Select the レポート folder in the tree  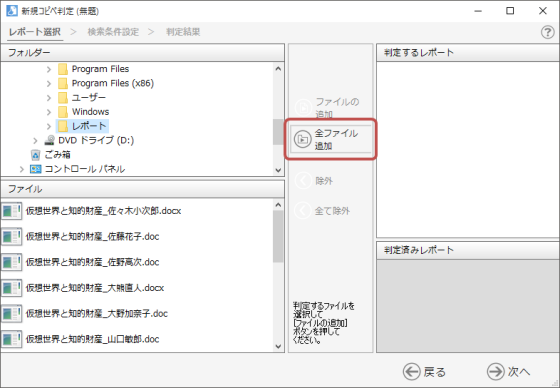tap(89, 126)
